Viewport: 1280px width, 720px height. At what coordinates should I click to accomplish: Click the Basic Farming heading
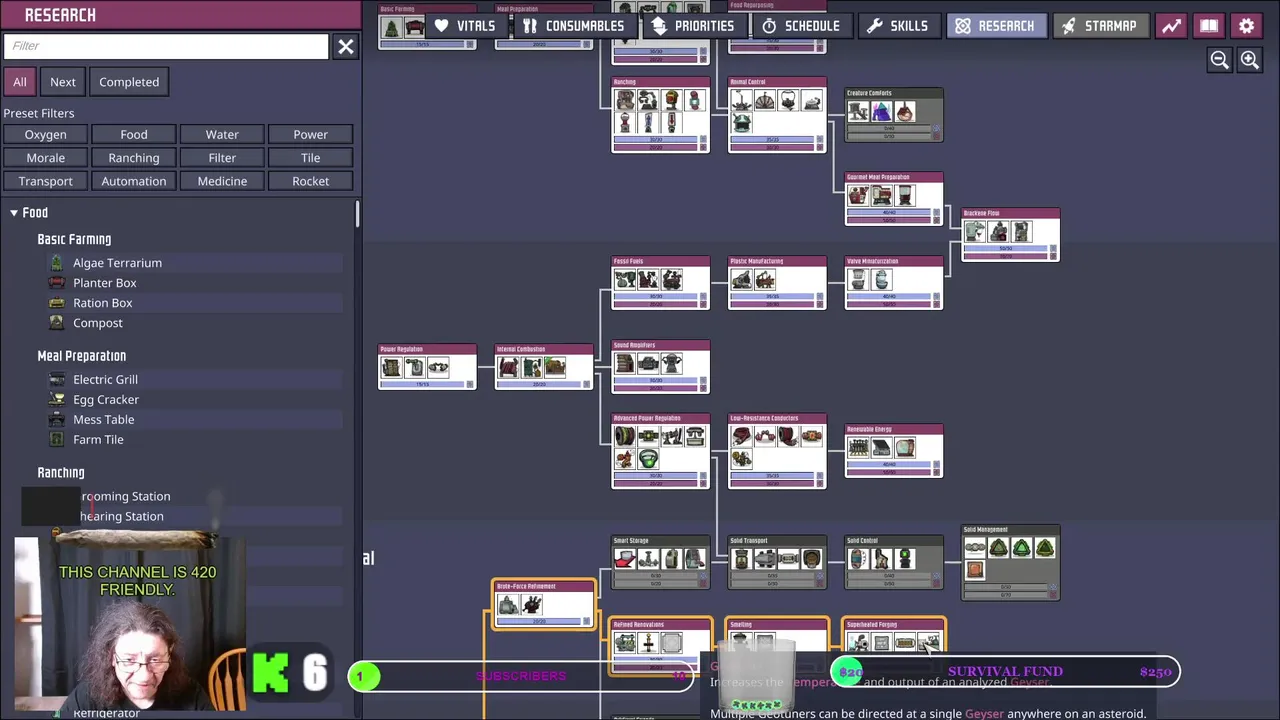[x=74, y=240]
